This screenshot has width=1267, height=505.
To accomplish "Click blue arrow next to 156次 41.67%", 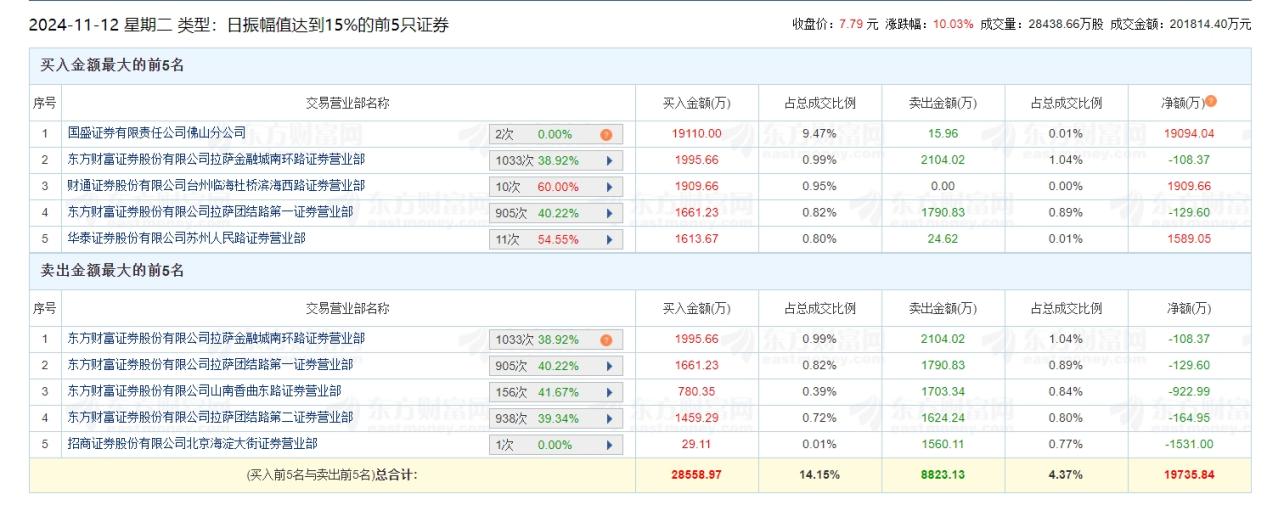I will click(608, 392).
